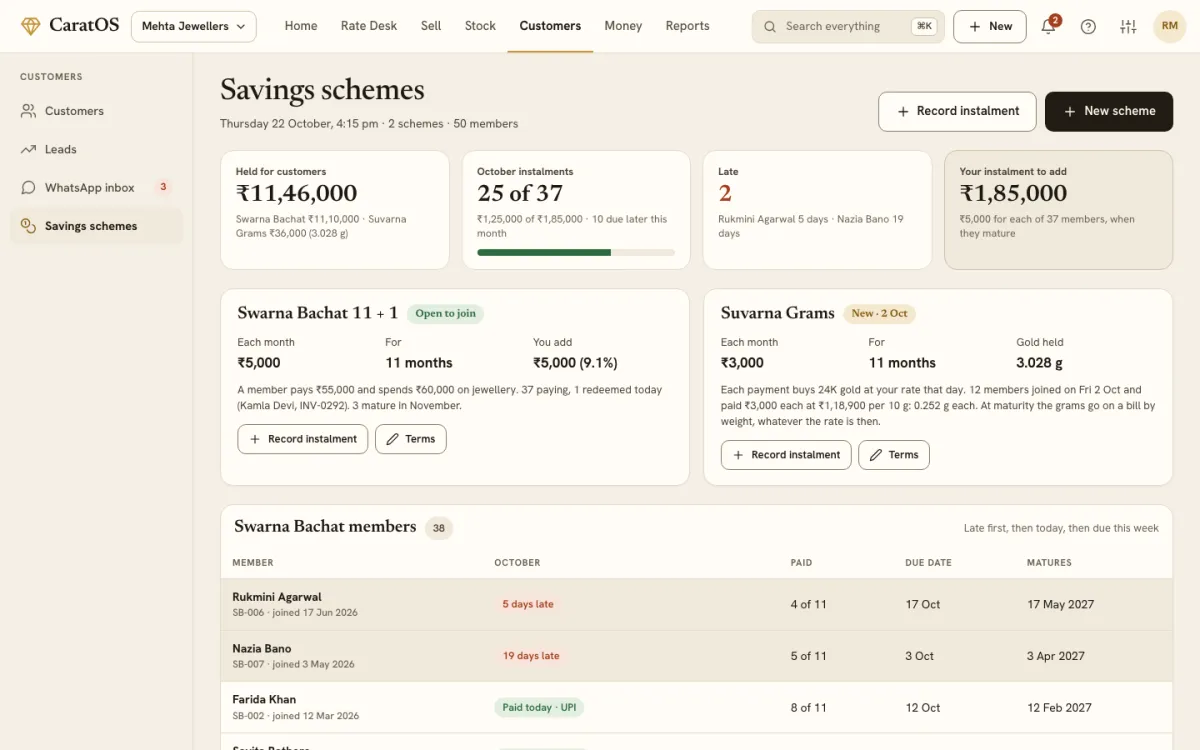Click the 19 days late status badge
The image size is (1200, 750).
pyautogui.click(x=531, y=656)
